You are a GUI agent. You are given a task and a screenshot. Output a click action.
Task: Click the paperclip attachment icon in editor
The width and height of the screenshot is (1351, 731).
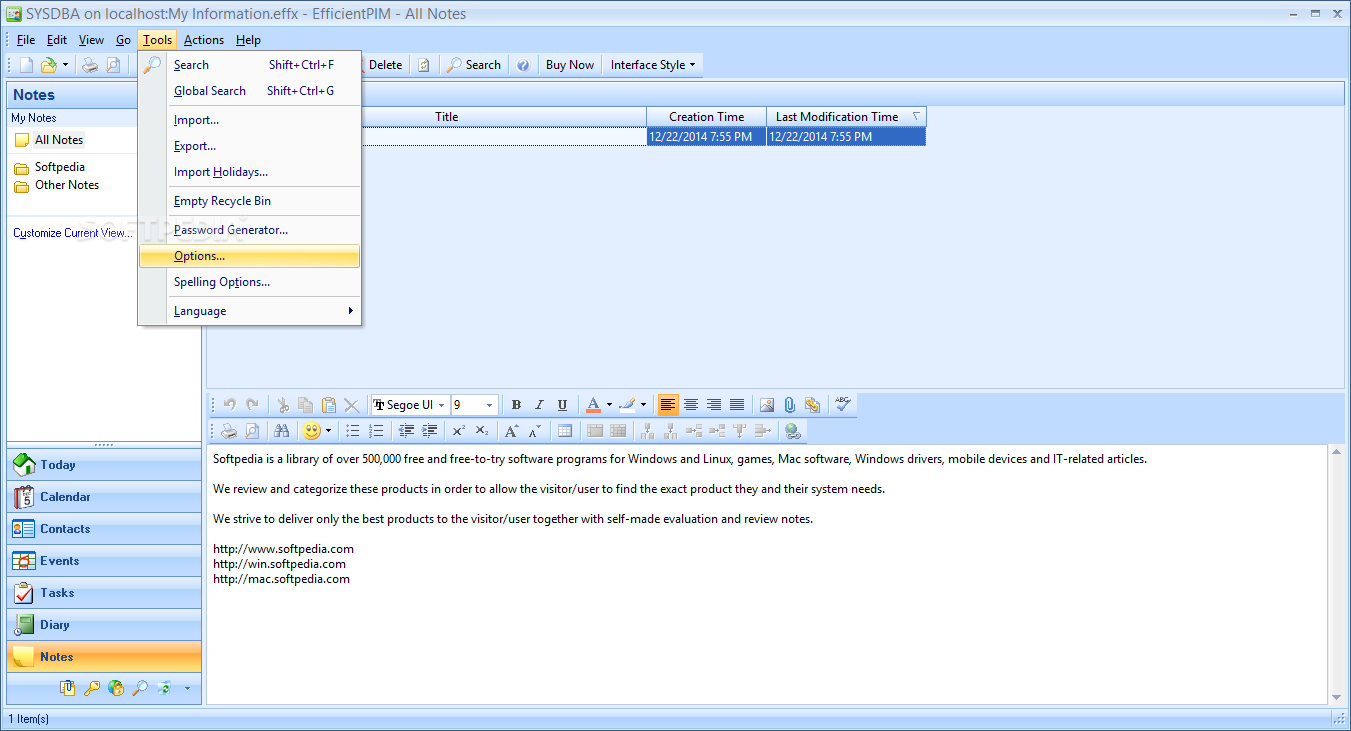(x=789, y=405)
